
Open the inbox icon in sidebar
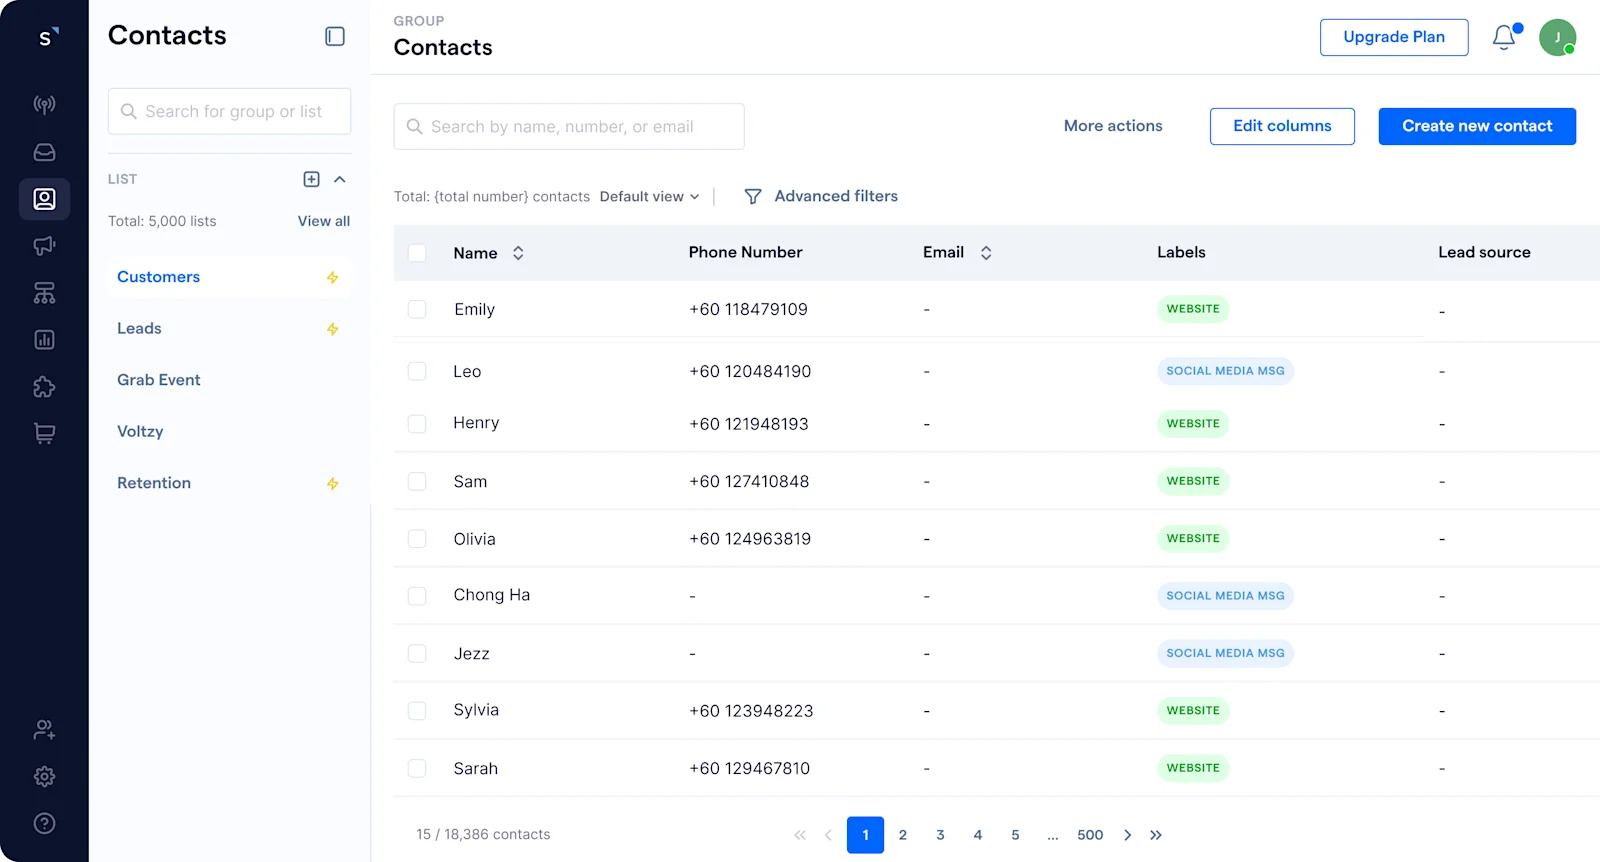(44, 152)
